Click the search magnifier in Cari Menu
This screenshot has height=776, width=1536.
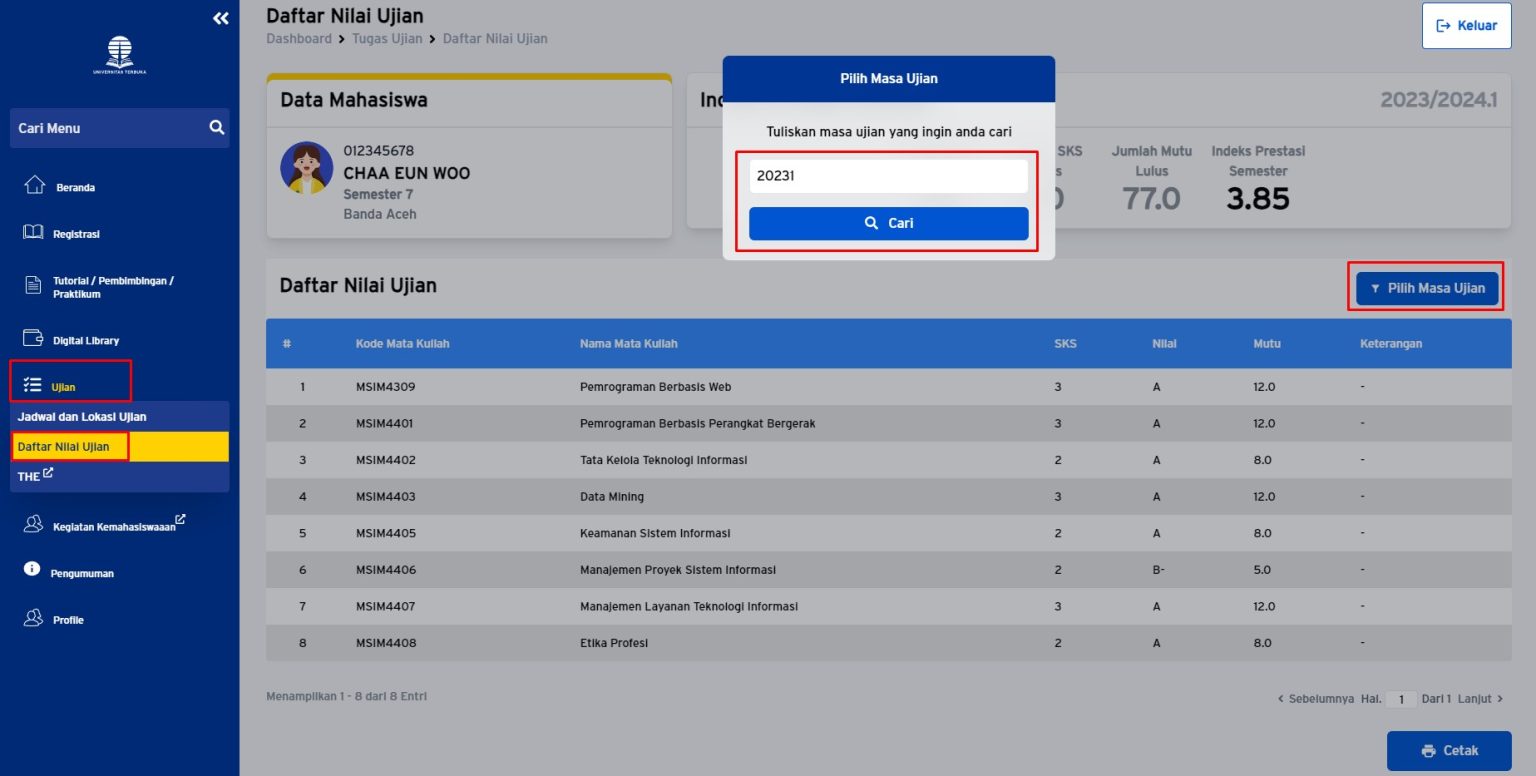216,128
